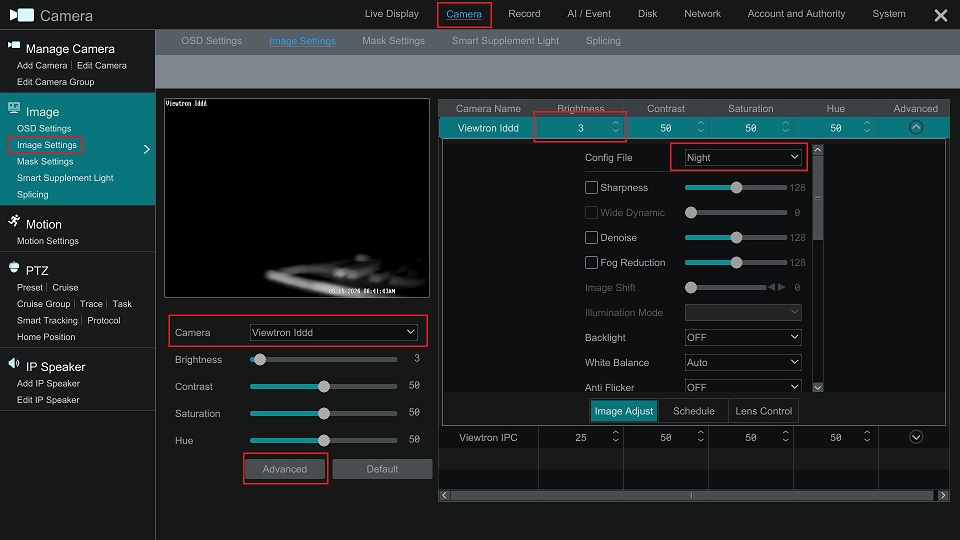
Task: Open the AI / Event menu
Action: pyautogui.click(x=589, y=13)
